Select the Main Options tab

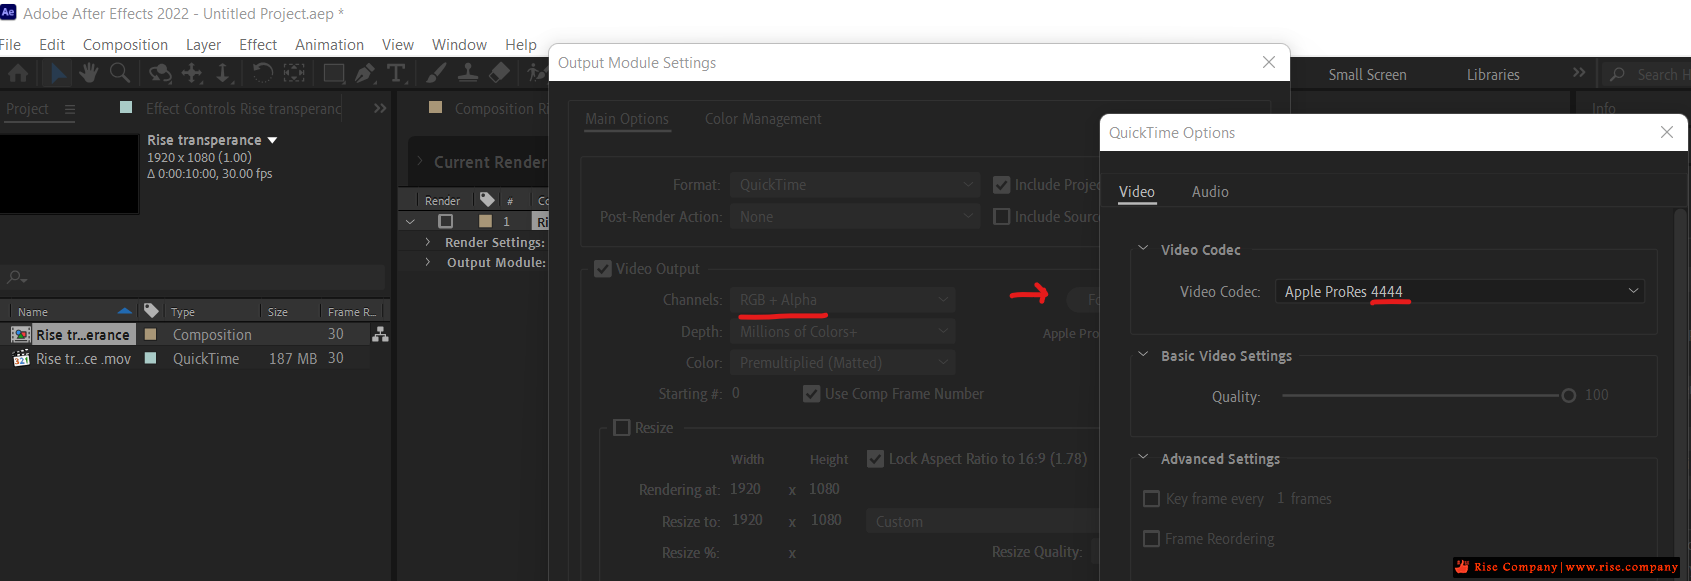click(627, 118)
